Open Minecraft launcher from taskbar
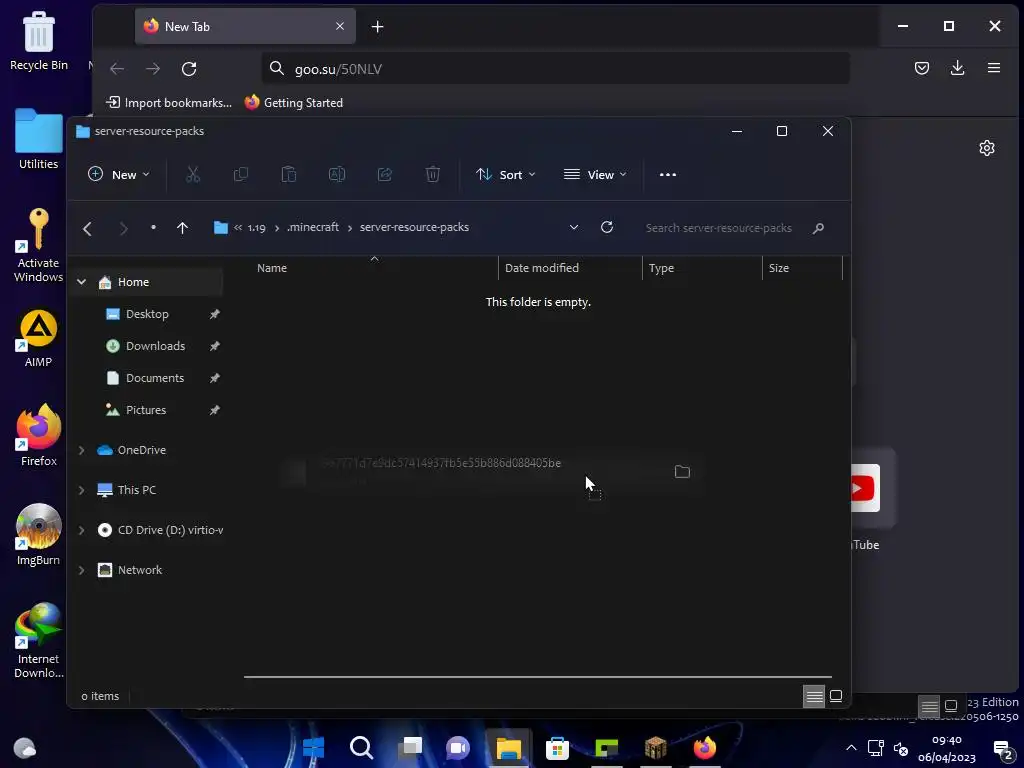Image resolution: width=1024 pixels, height=768 pixels. pos(655,748)
